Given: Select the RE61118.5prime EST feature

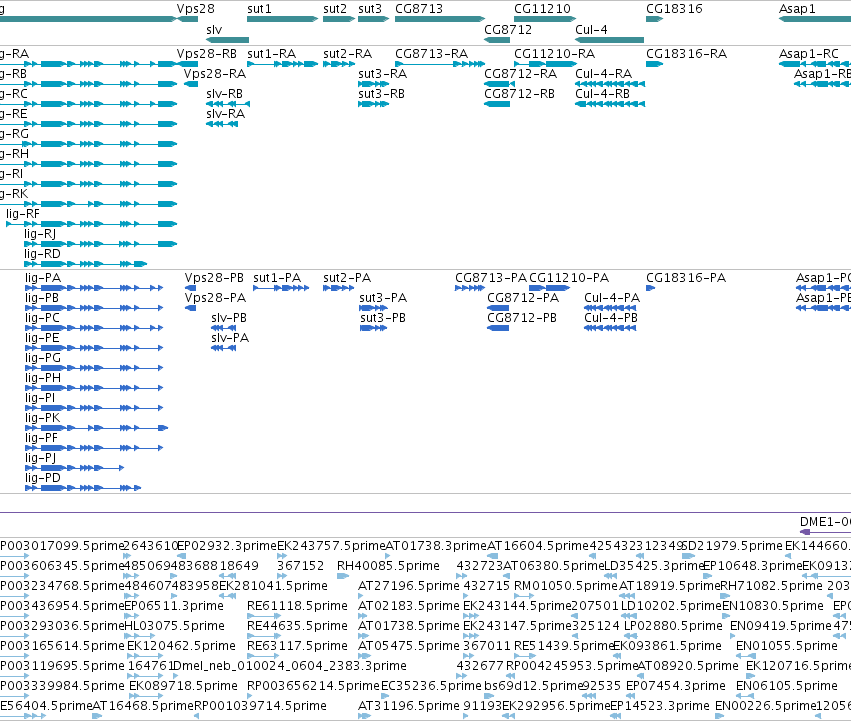Looking at the screenshot, I should tap(263, 616).
